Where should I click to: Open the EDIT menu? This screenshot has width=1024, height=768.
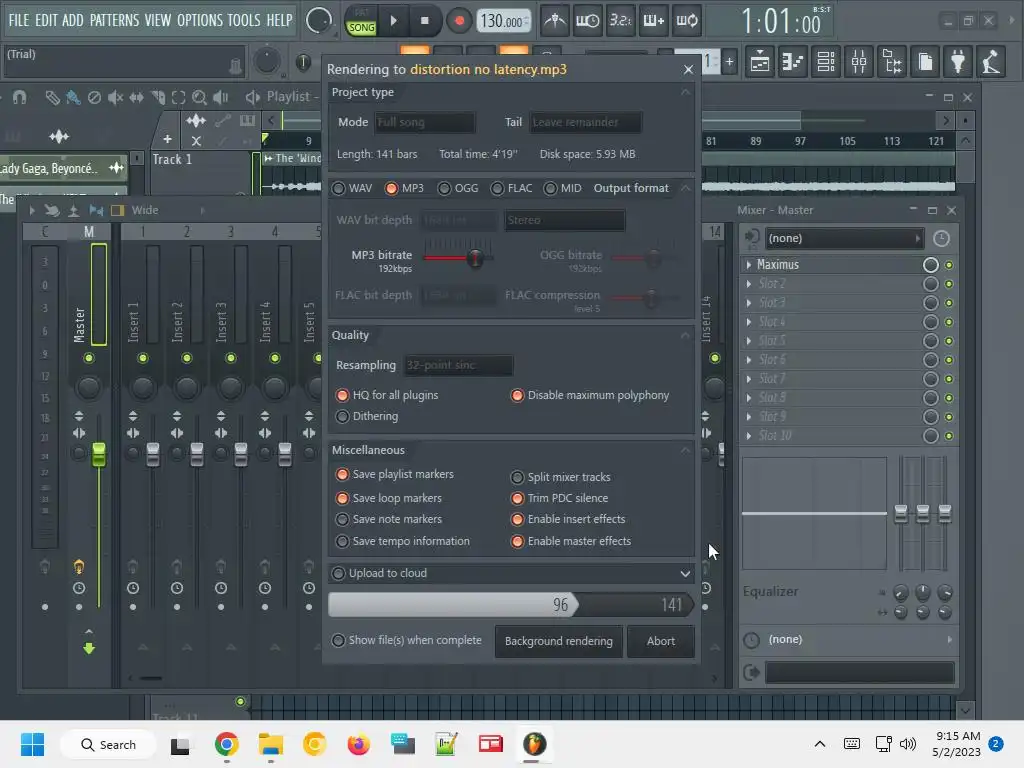click(46, 20)
